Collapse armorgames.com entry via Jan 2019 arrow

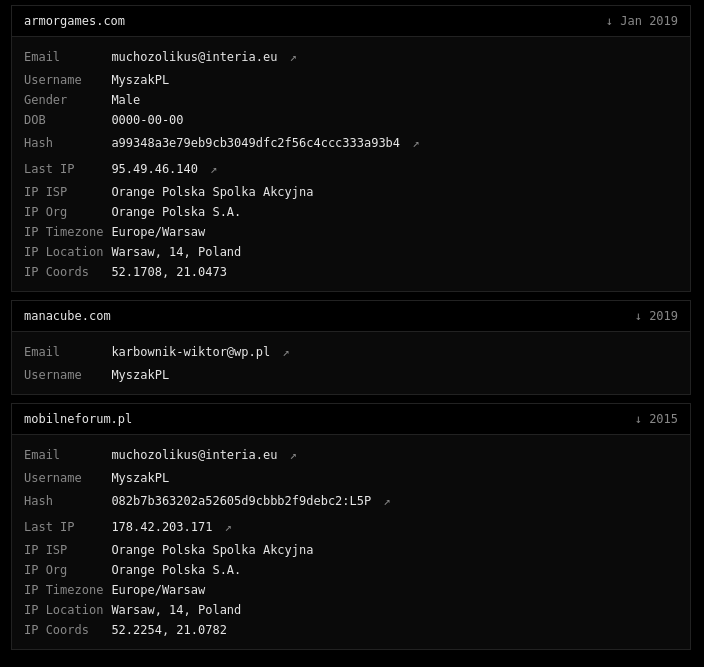[x=609, y=22]
